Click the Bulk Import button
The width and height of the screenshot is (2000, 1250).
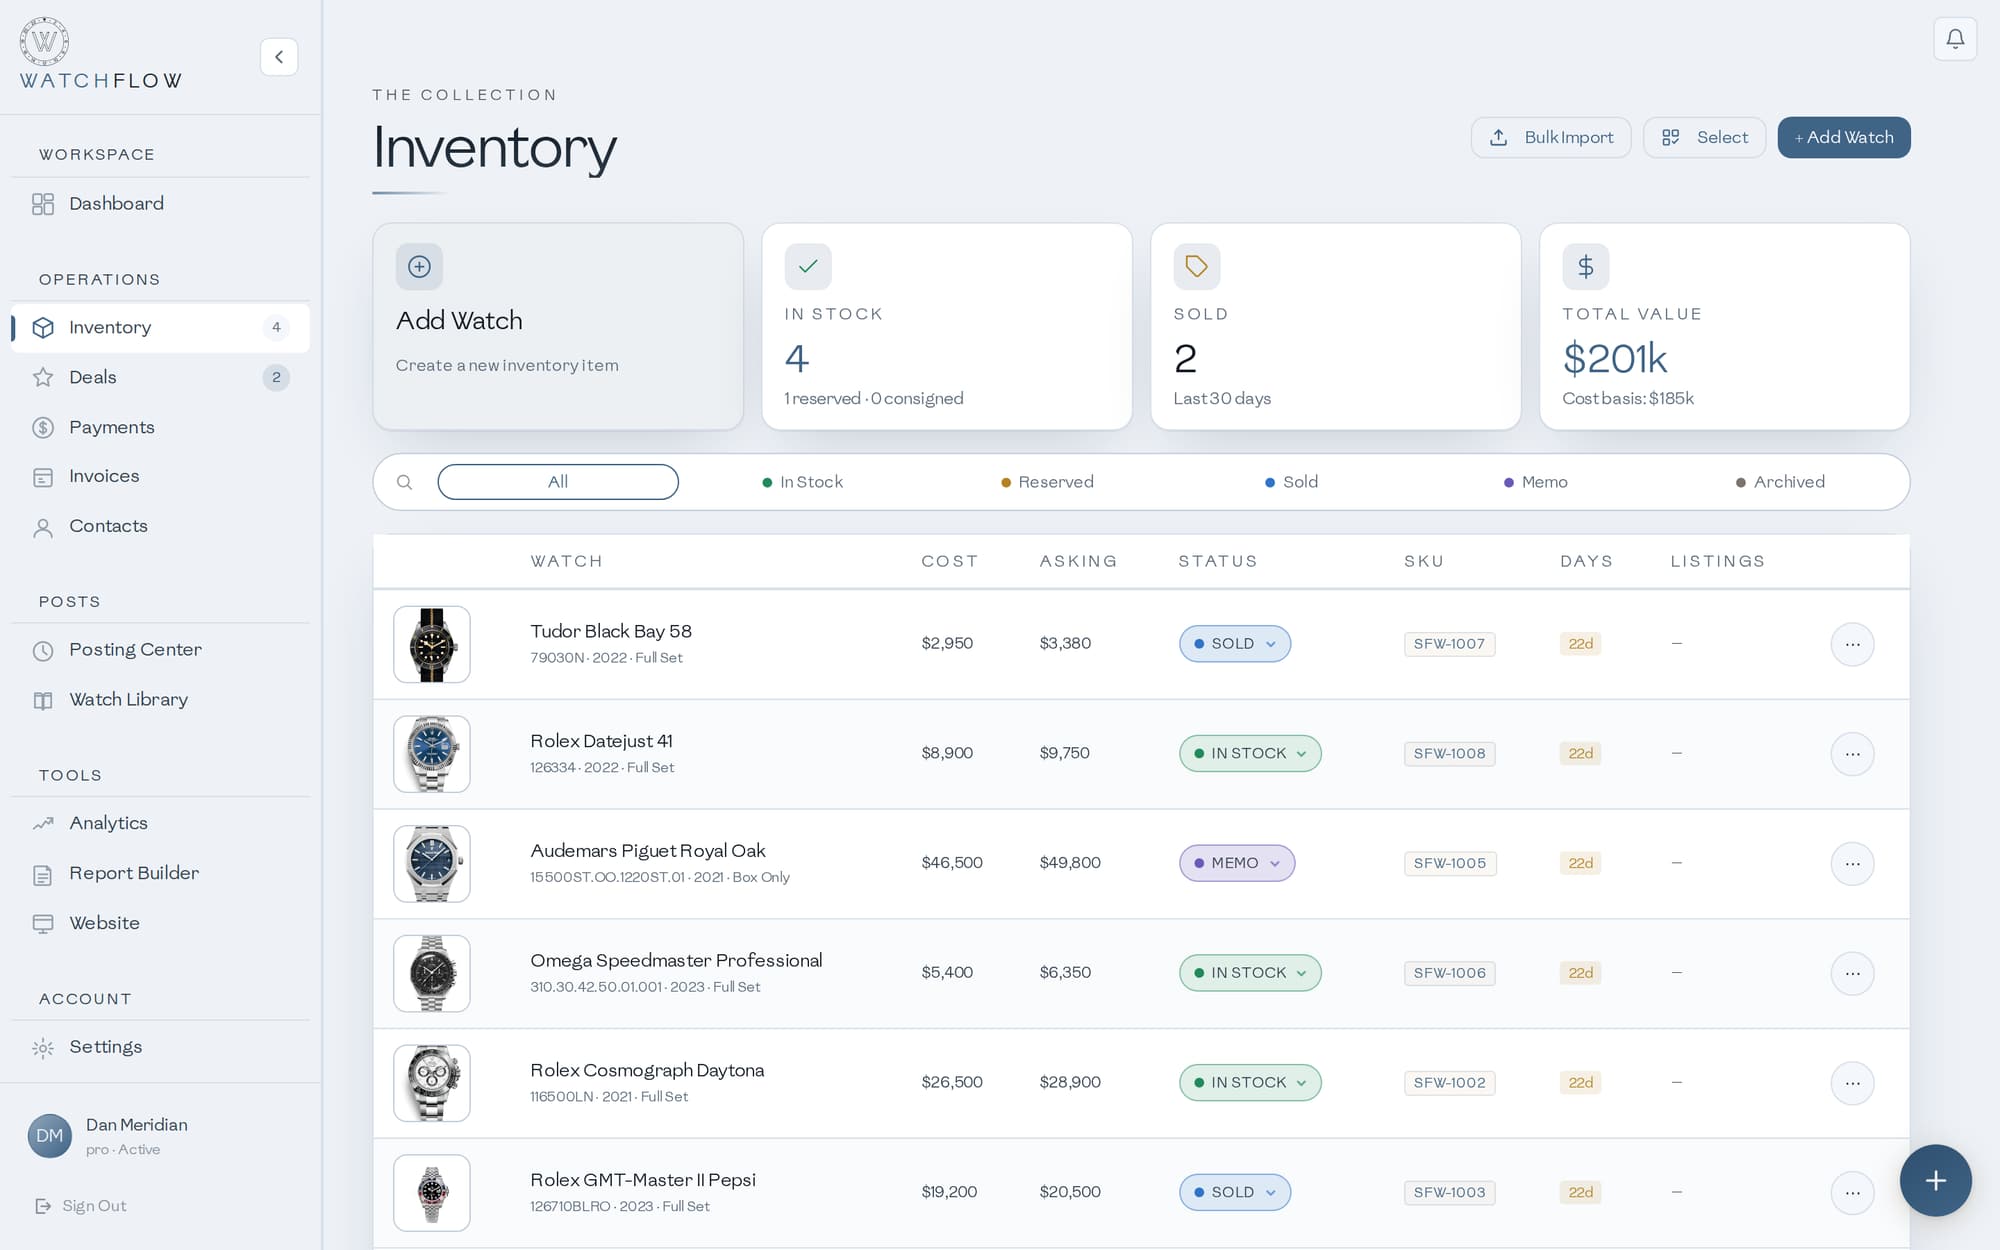[1551, 138]
